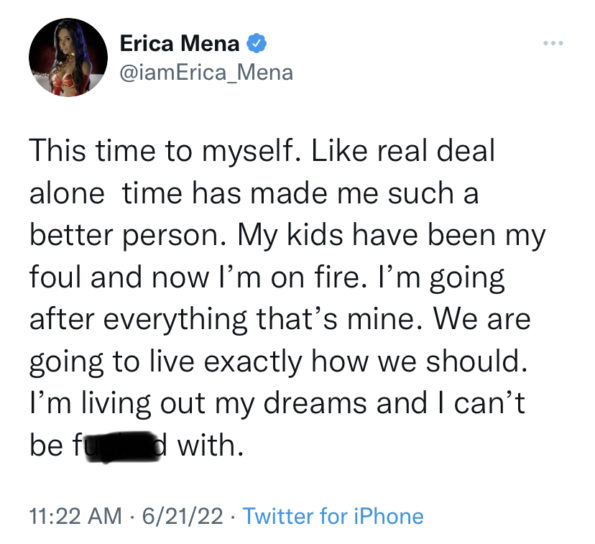Click the word "should." in the tweet
Viewport: 595px width, 544px height.
click(477, 361)
